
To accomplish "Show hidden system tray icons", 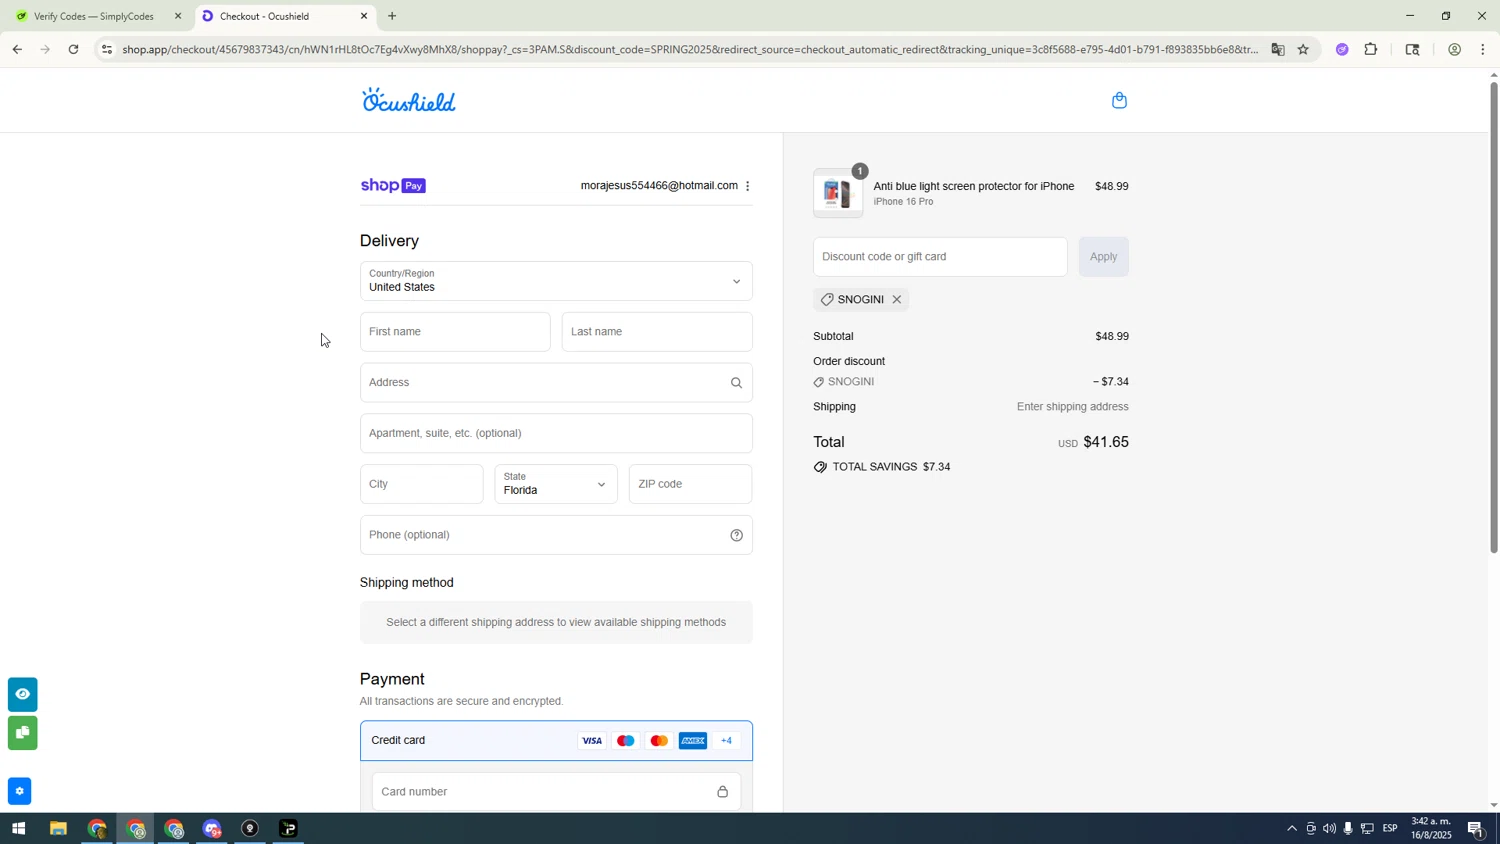I will click(1291, 829).
